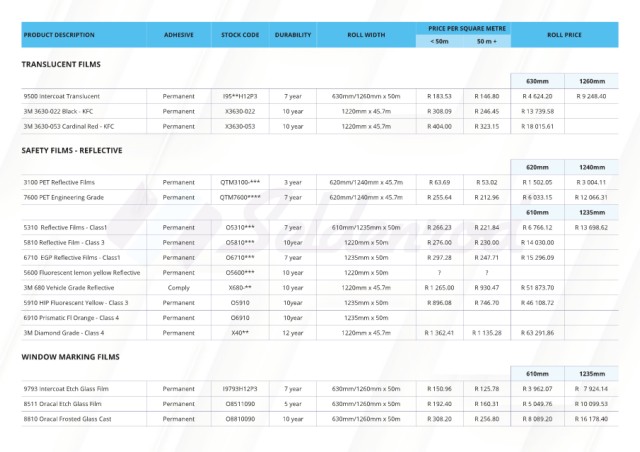Click the STOCK CODE column header

coord(241,35)
